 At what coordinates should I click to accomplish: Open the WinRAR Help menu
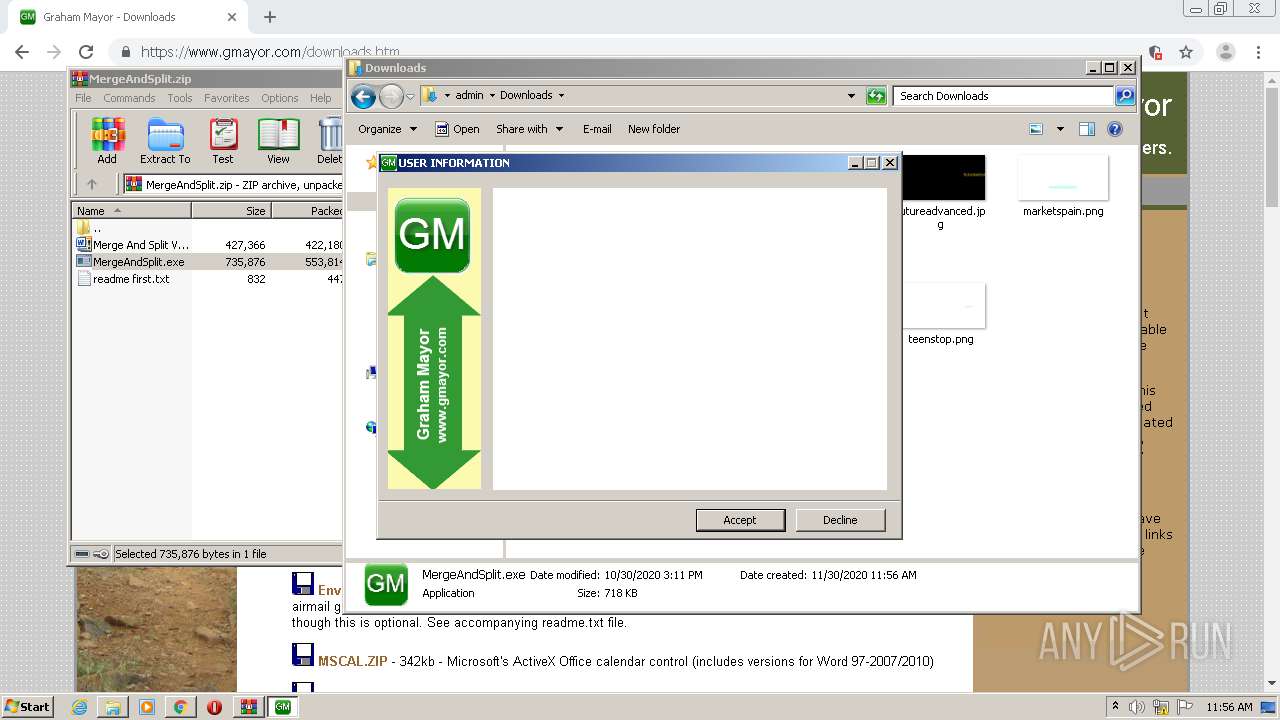coord(321,98)
